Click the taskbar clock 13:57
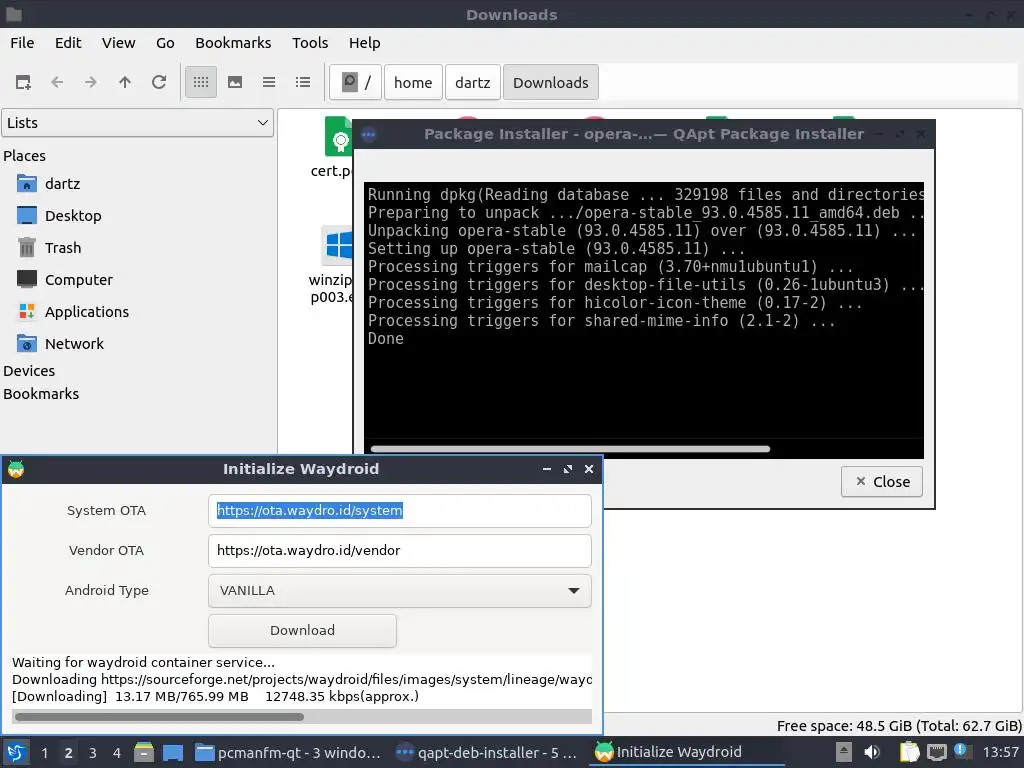The image size is (1024, 768). 1000,753
